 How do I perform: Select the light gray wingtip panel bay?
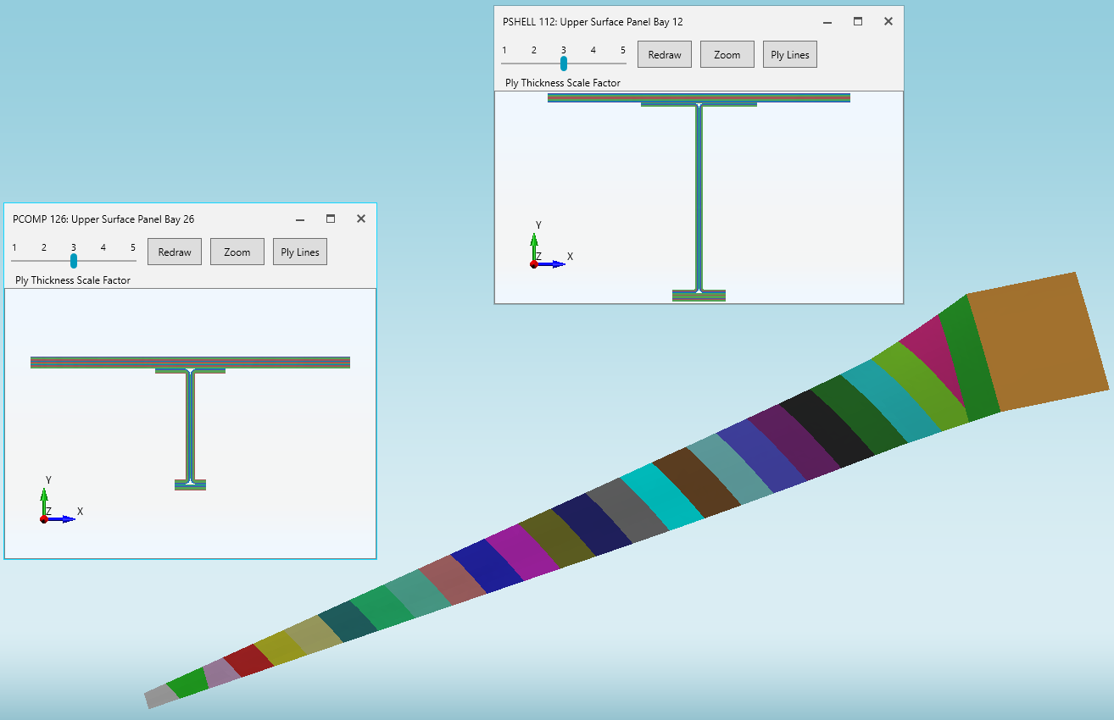click(x=161, y=697)
